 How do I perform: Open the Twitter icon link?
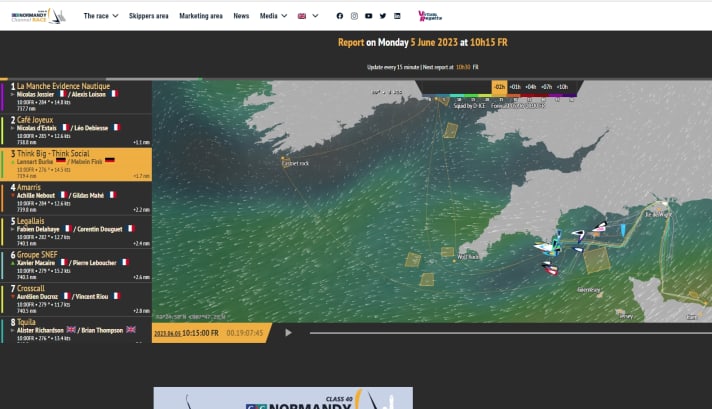click(383, 16)
